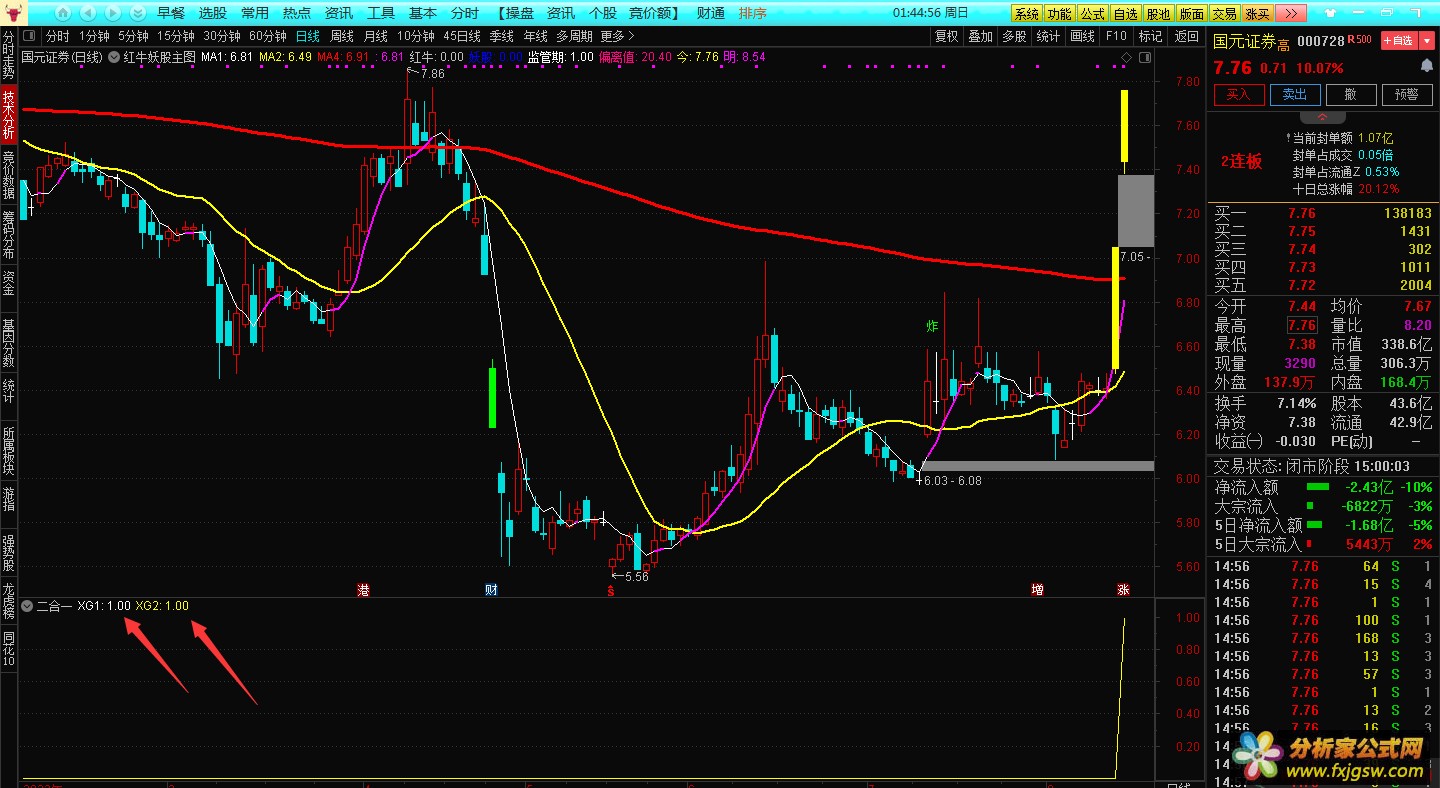Toggle the right panel icon next to diamond
Image resolution: width=1440 pixels, height=788 pixels.
pyautogui.click(x=1145, y=57)
